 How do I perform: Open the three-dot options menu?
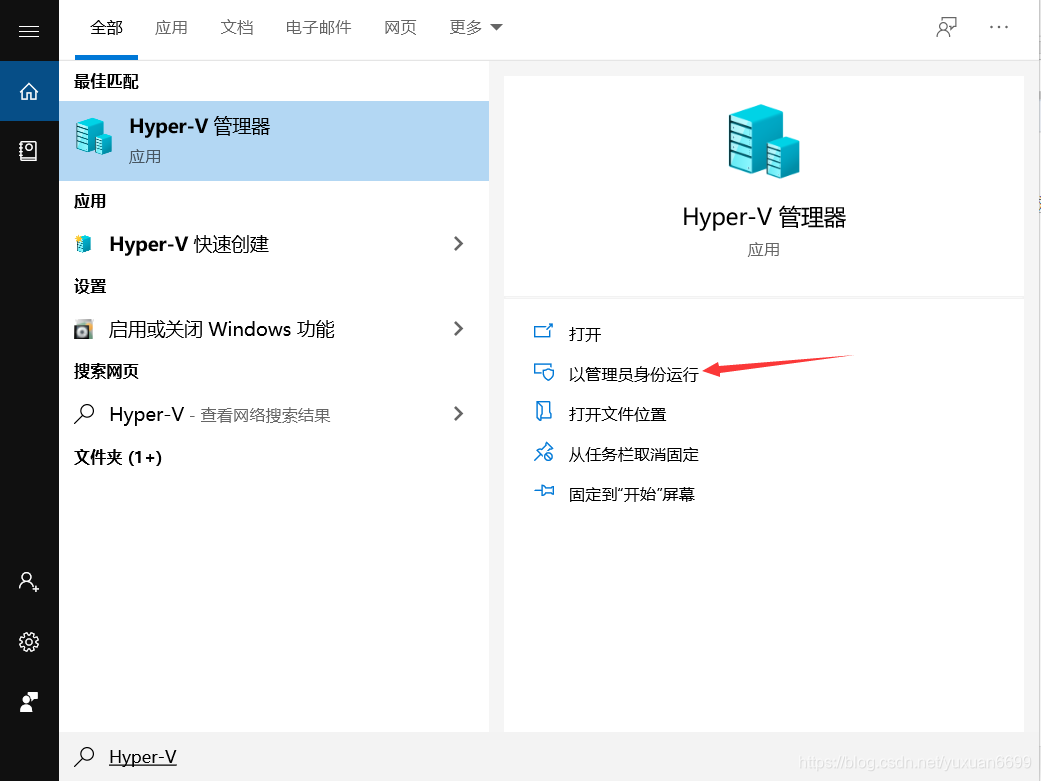pyautogui.click(x=999, y=27)
